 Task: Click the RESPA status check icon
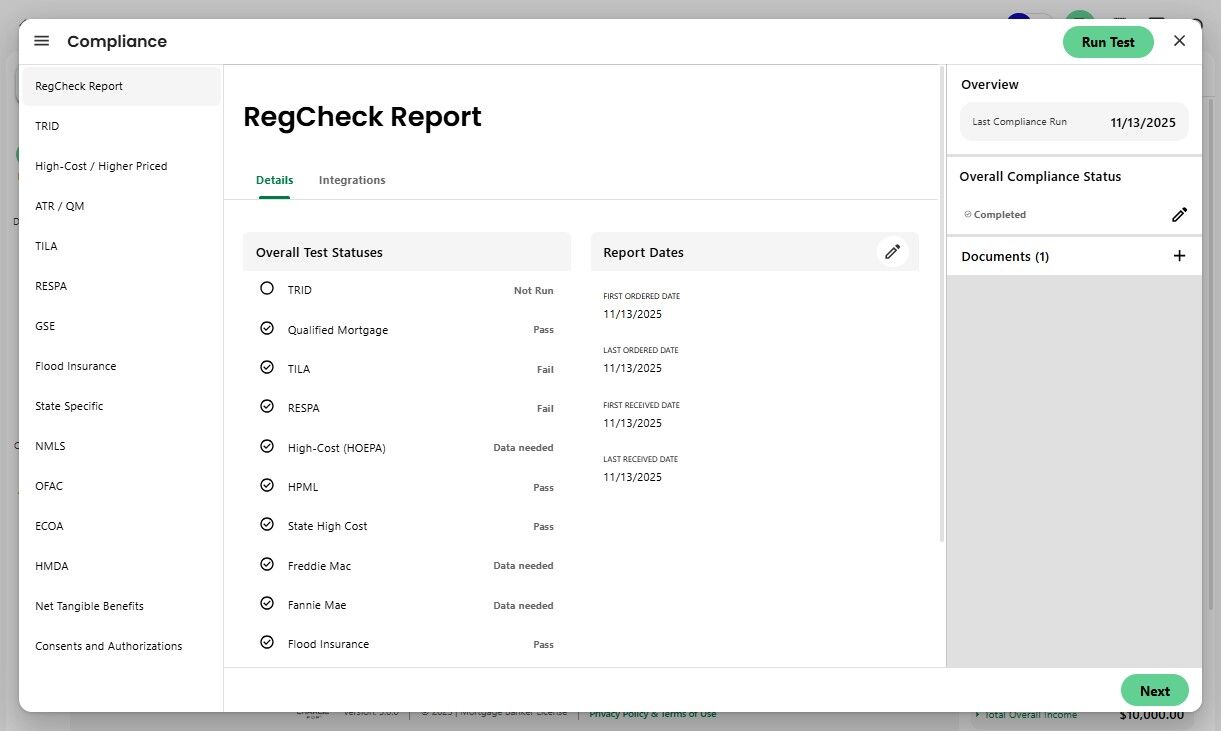pyautogui.click(x=266, y=406)
